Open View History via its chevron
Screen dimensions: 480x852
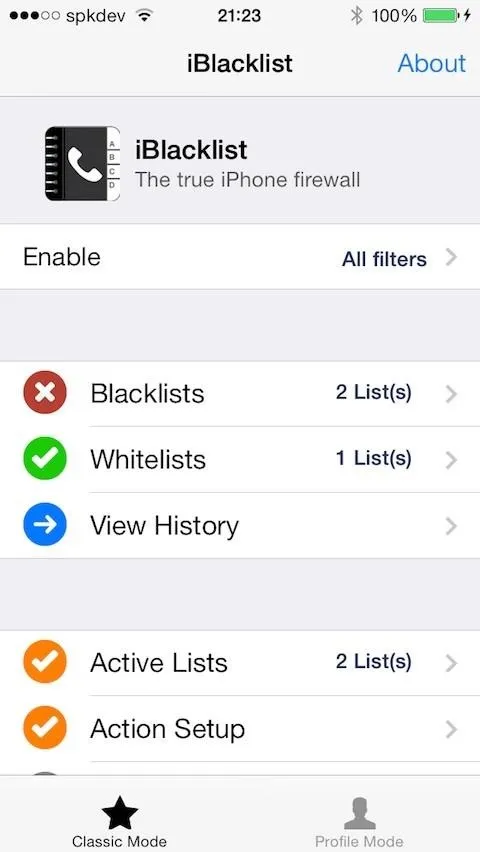(451, 526)
